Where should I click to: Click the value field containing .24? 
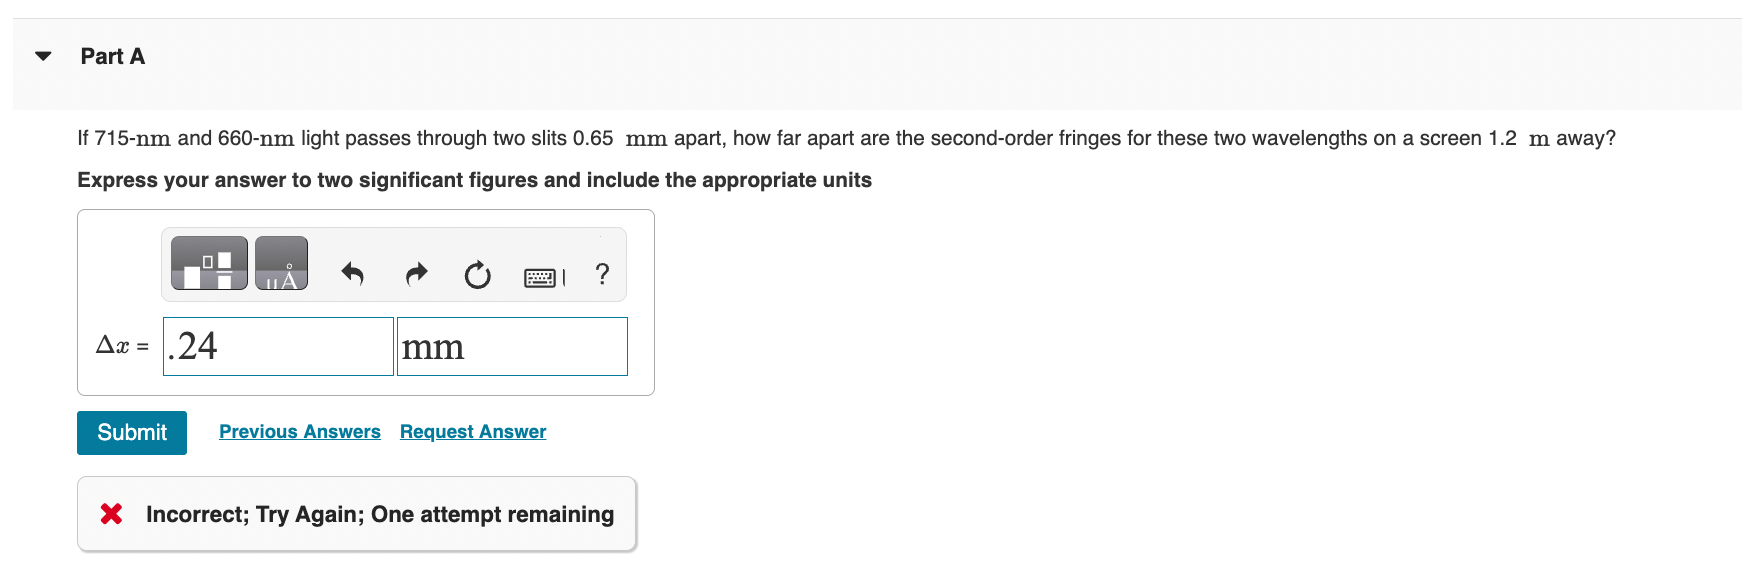(278, 347)
